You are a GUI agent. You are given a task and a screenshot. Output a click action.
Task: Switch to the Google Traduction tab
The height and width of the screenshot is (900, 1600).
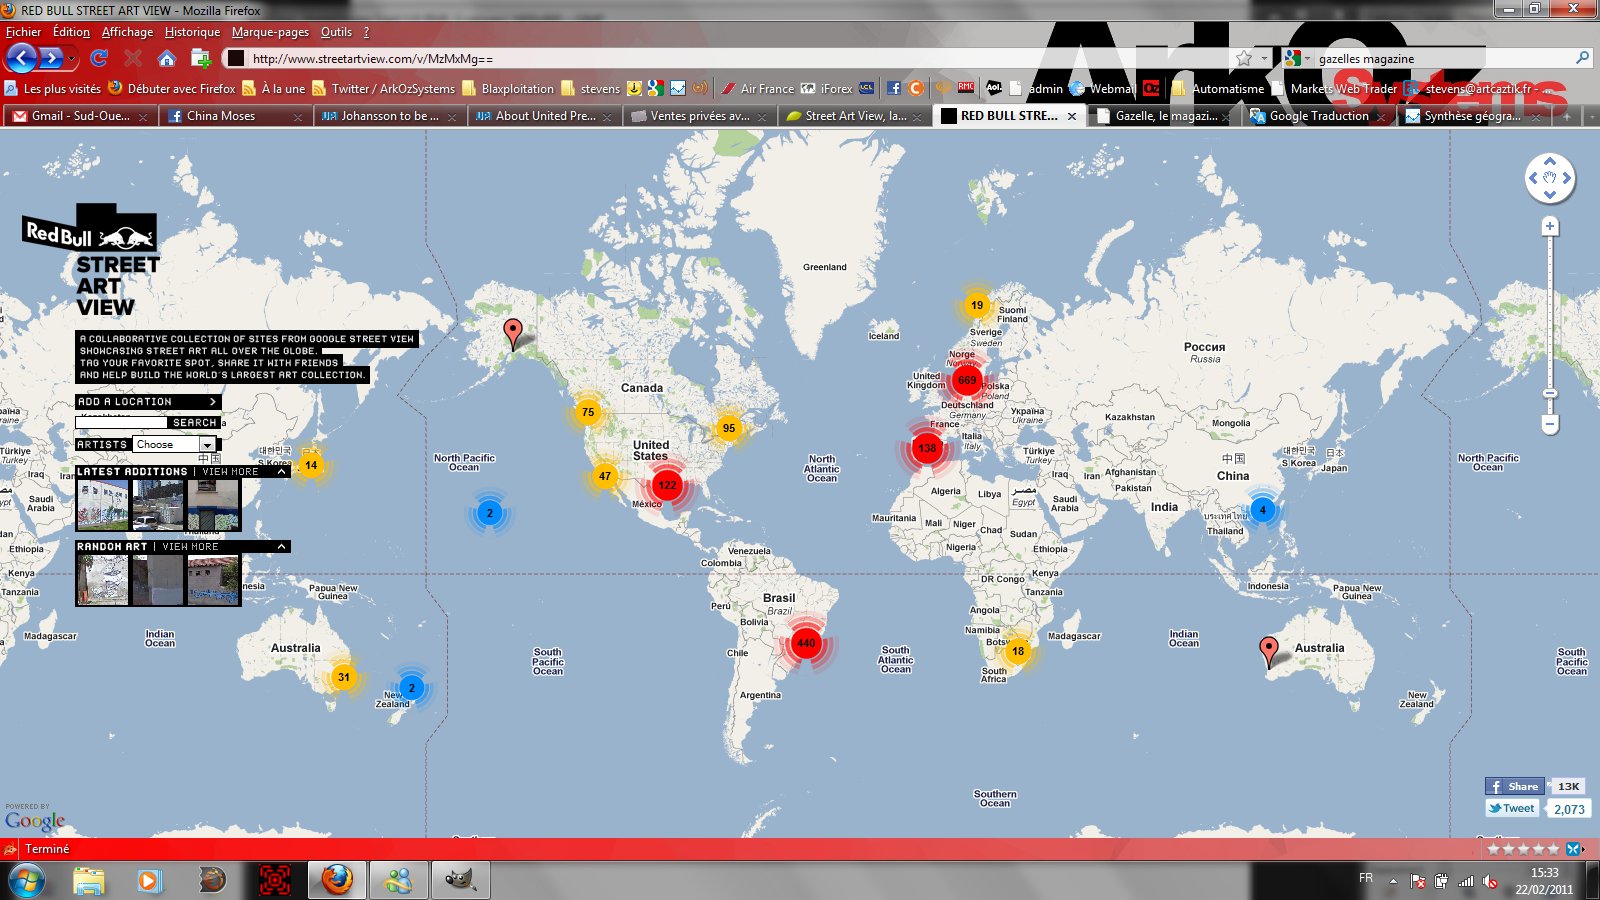tap(1318, 116)
